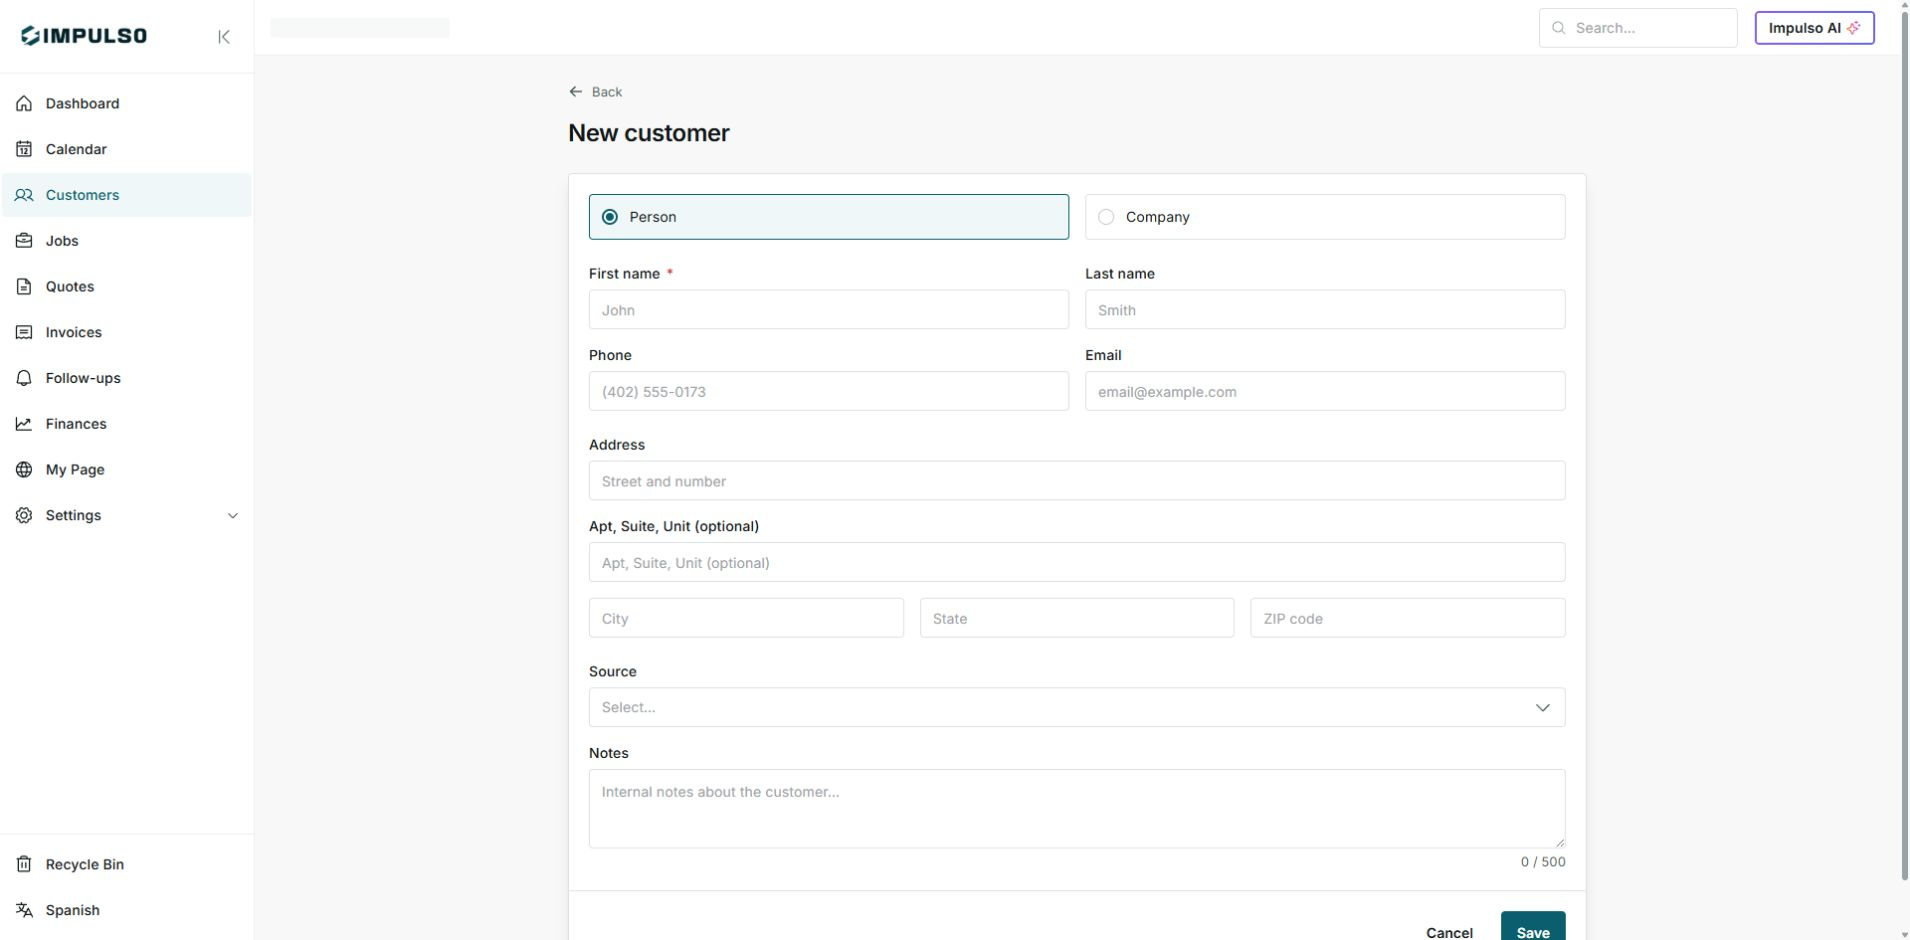The image size is (1910, 940).
Task: Click the top Search box
Action: click(1638, 28)
